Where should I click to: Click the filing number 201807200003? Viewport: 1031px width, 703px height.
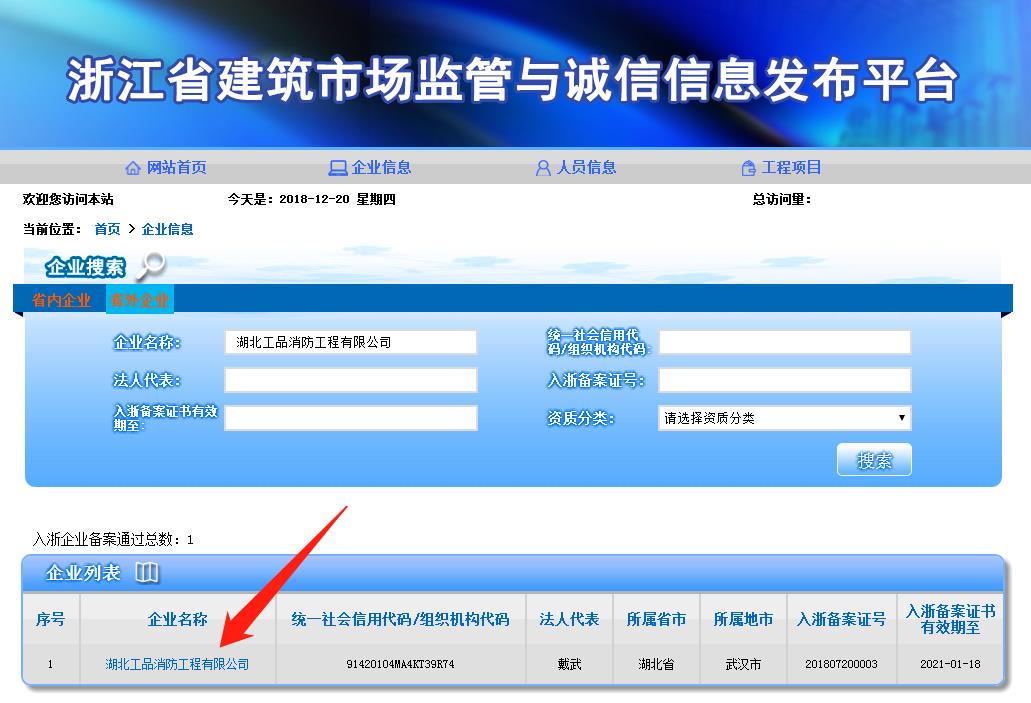tap(842, 664)
